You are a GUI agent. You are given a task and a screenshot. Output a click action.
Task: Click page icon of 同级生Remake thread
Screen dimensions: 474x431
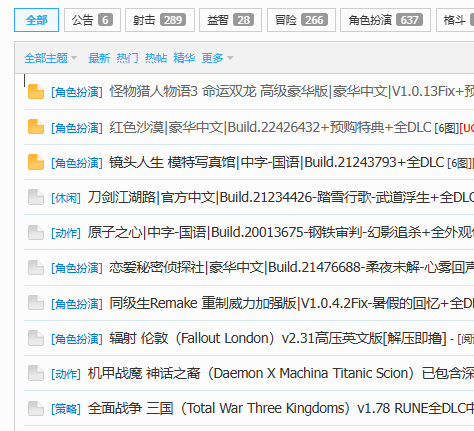pos(36,303)
